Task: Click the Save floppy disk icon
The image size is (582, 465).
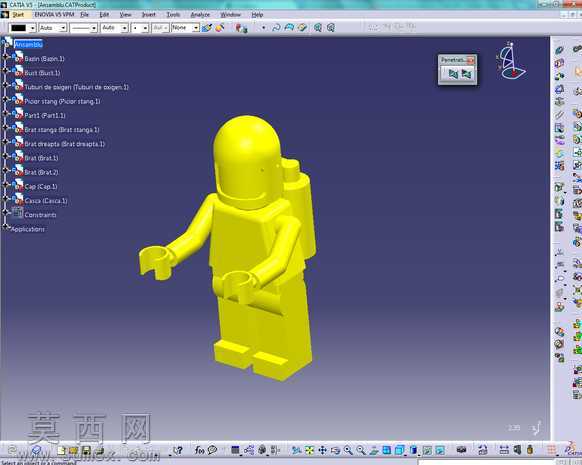Action: [x=86, y=451]
